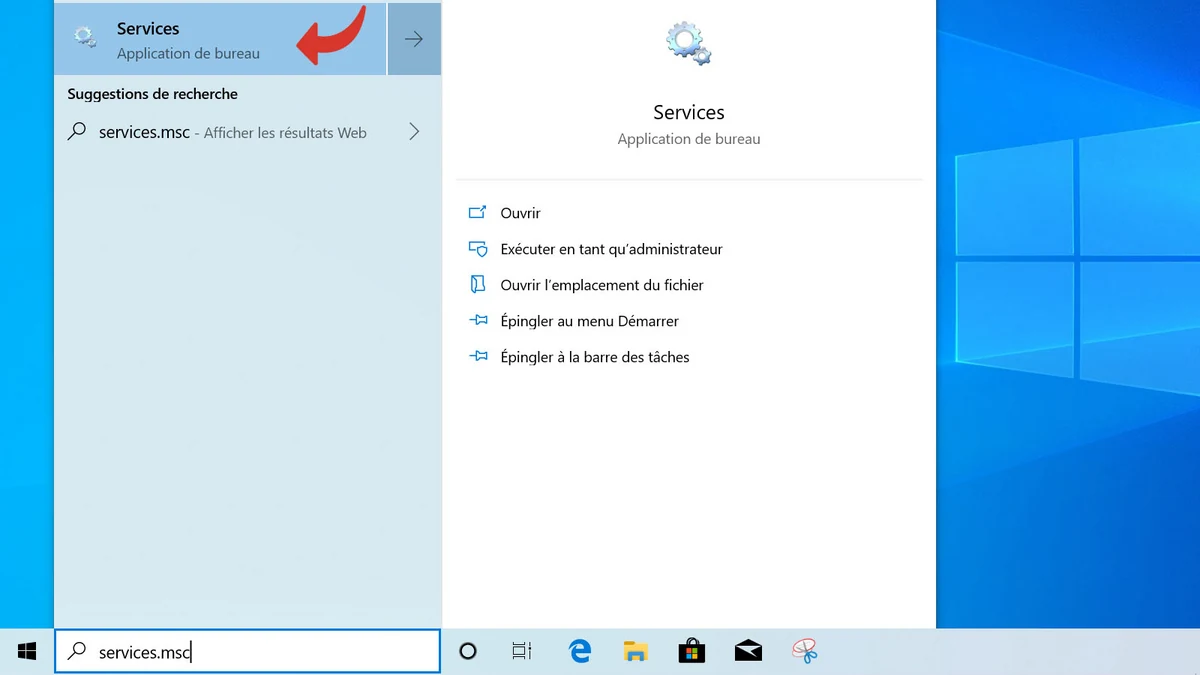The image size is (1200, 675).
Task: Click Ouvrir l'emplacement du fichier
Action: [602, 285]
